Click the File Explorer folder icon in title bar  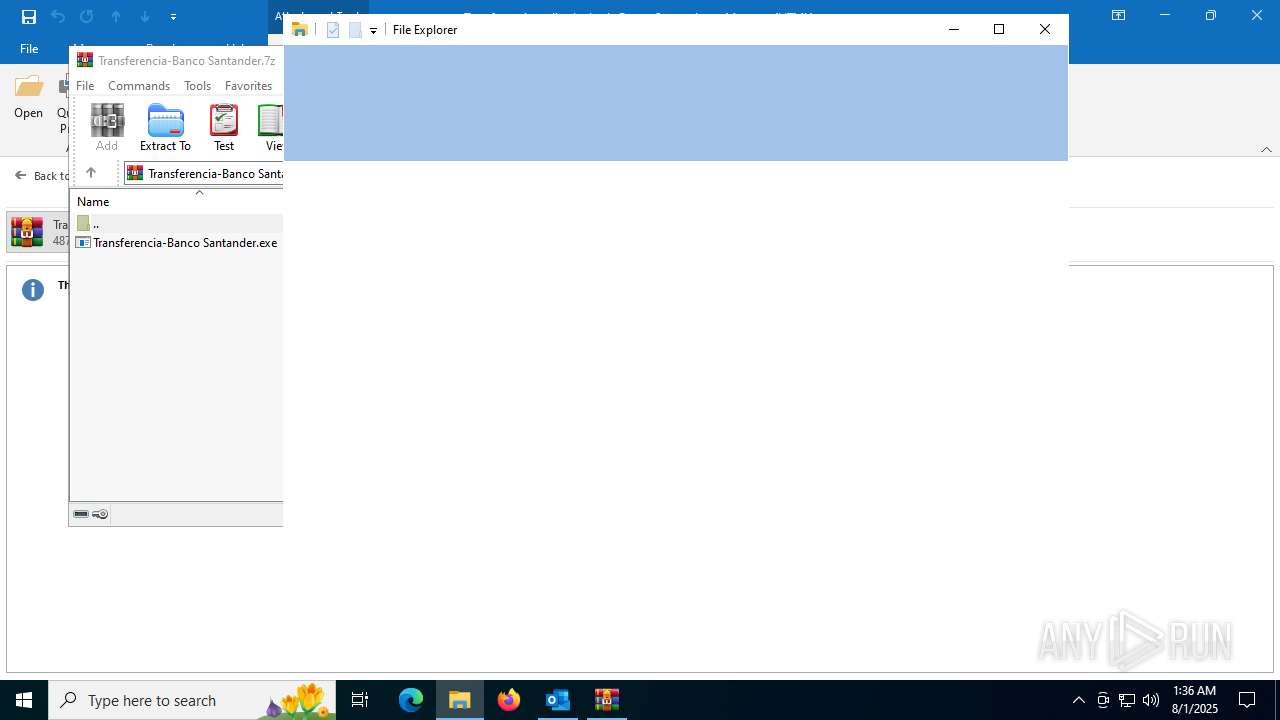(x=299, y=30)
